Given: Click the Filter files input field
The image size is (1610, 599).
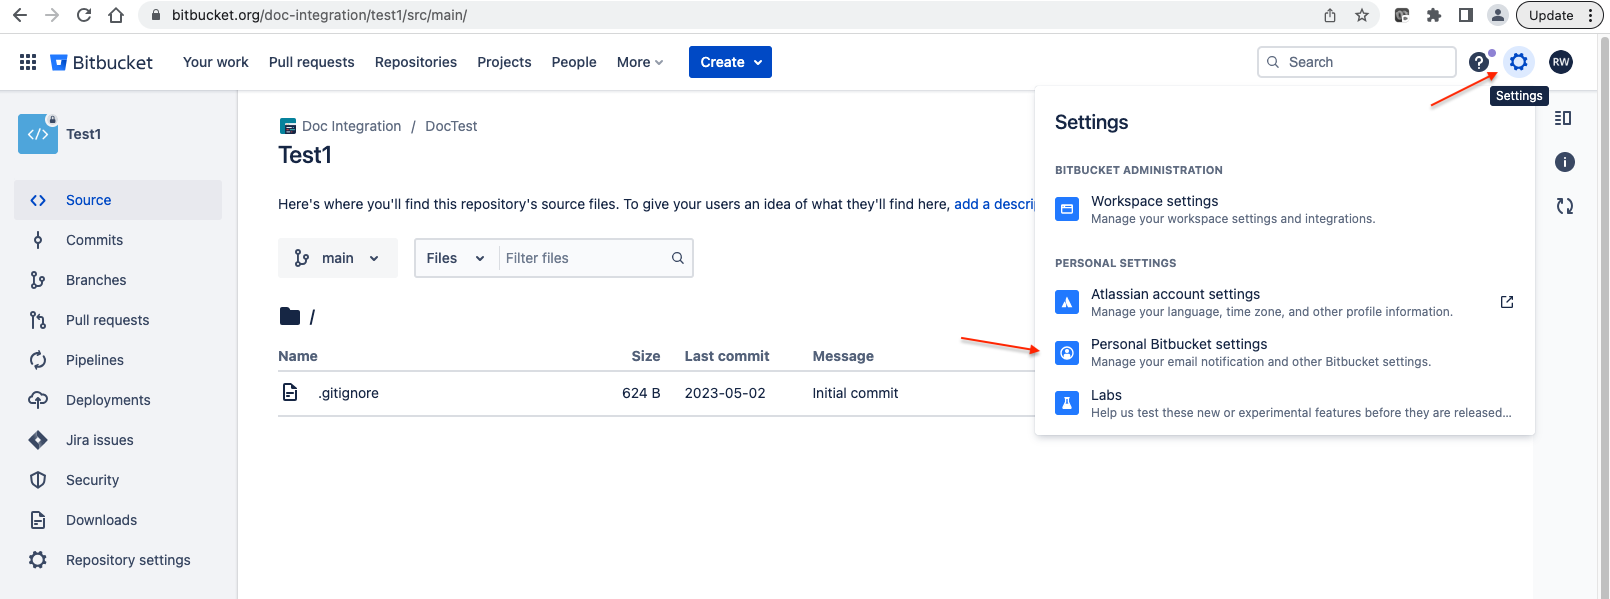Looking at the screenshot, I should pyautogui.click(x=585, y=258).
